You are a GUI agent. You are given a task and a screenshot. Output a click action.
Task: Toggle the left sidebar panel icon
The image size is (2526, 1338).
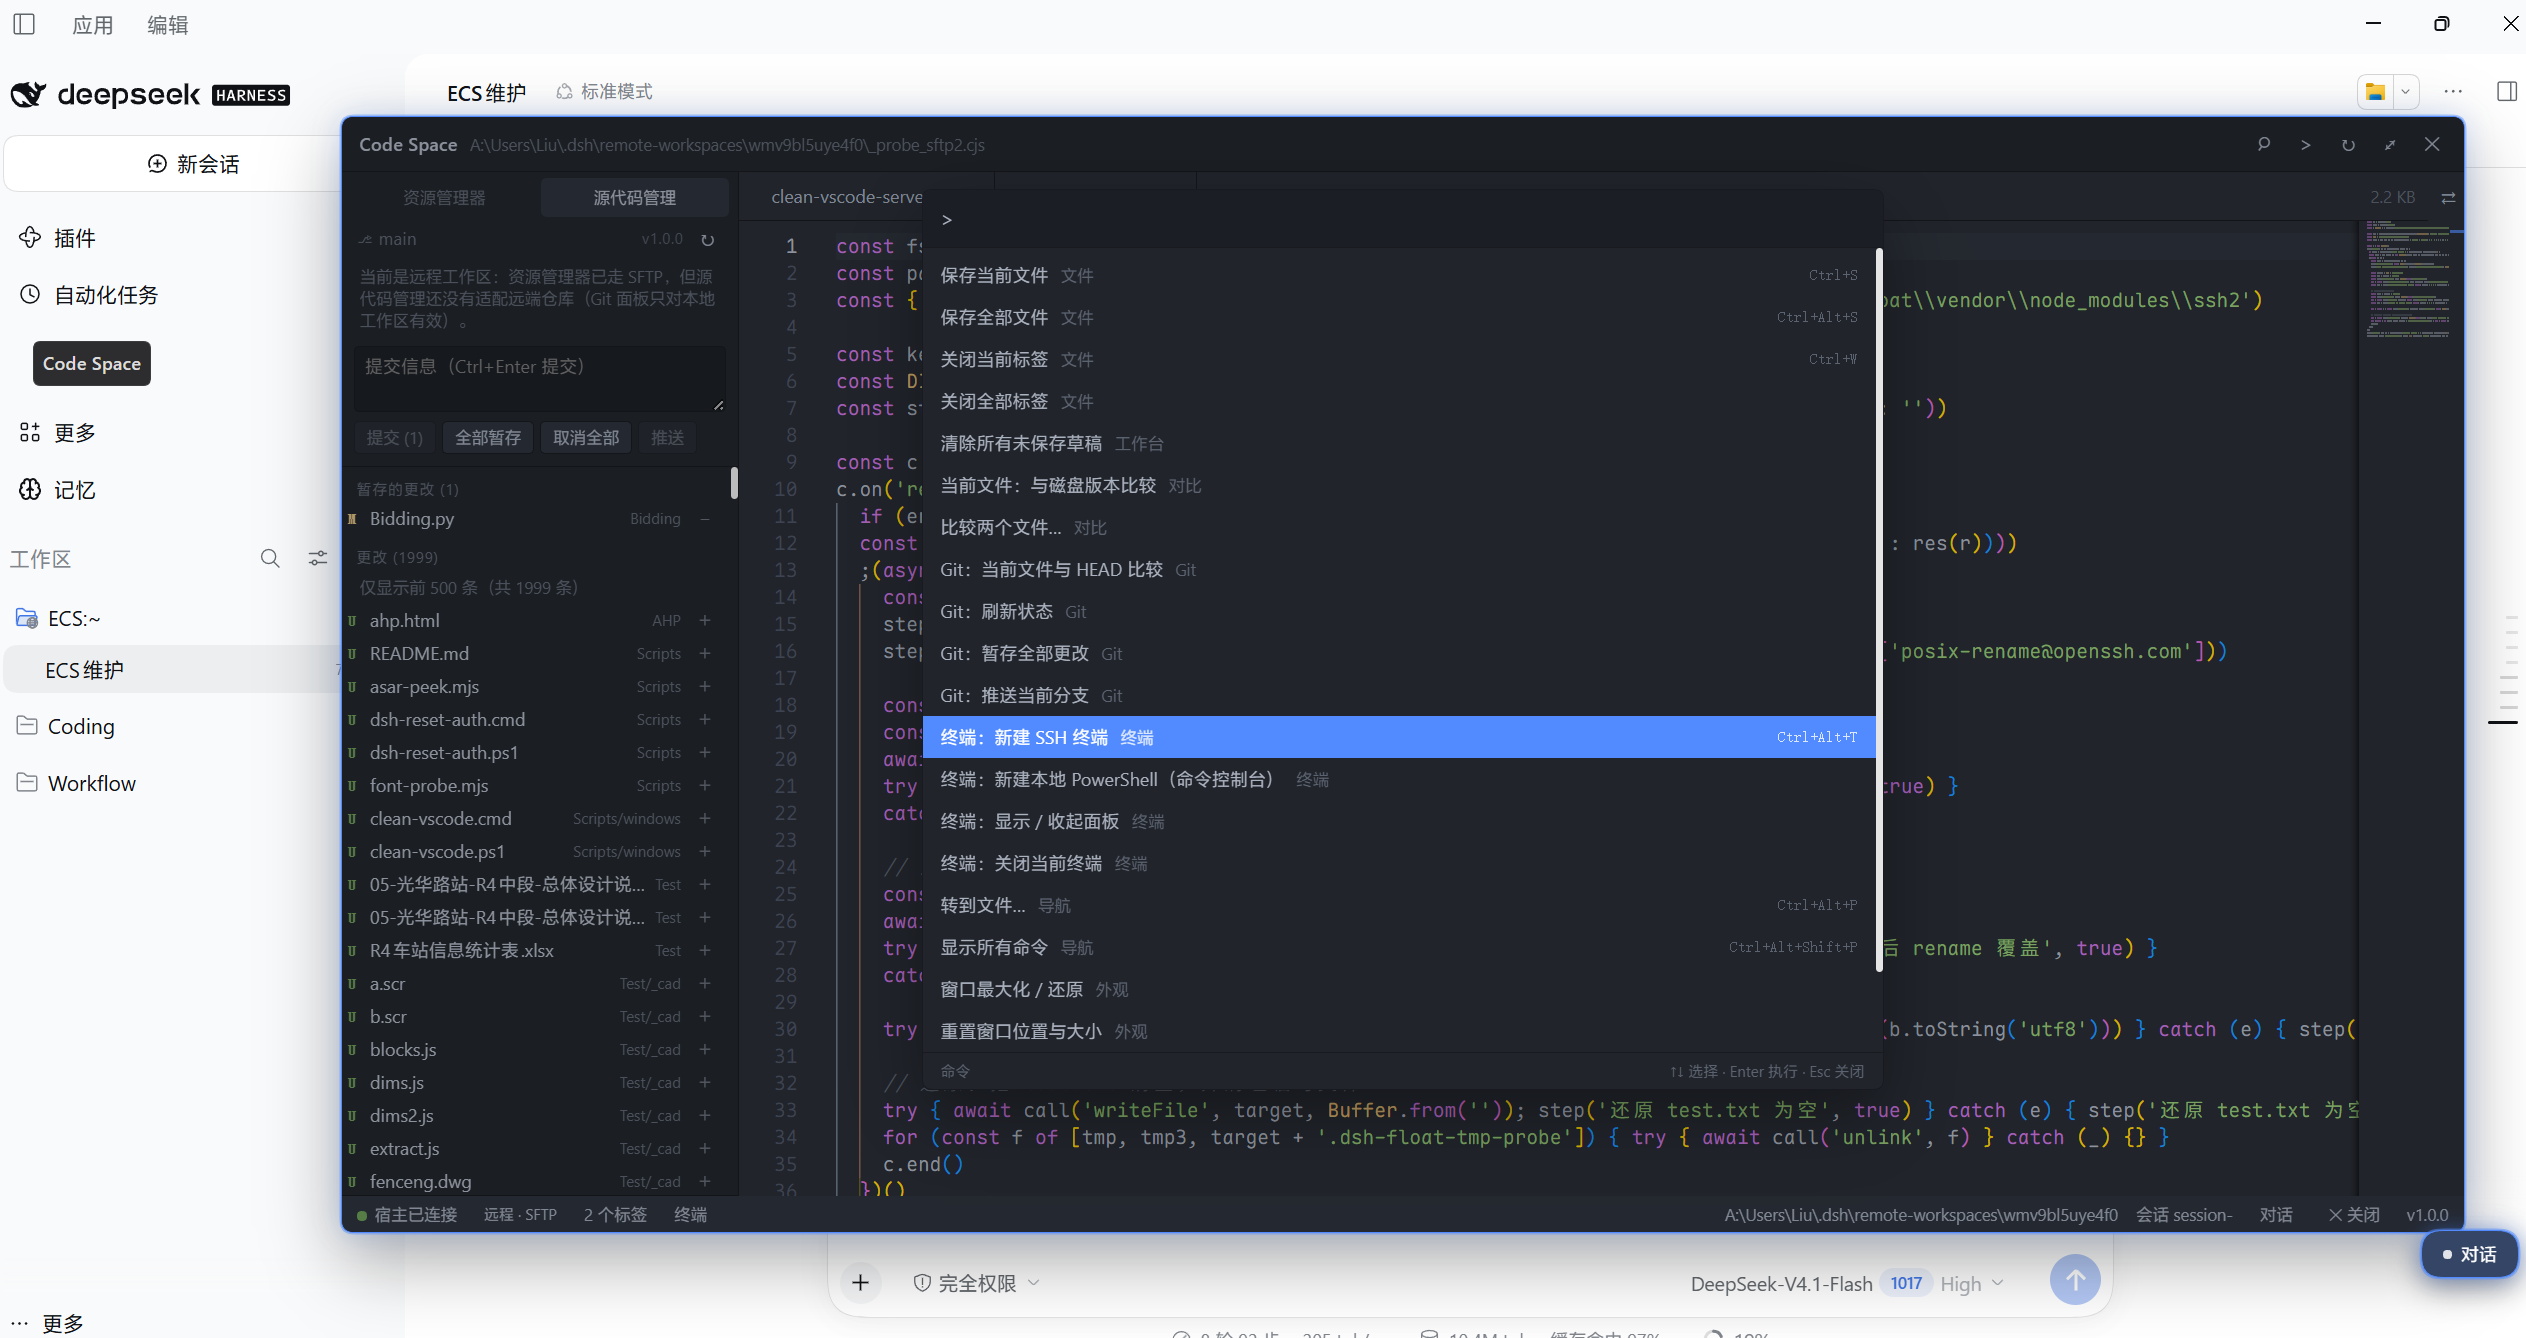[24, 24]
